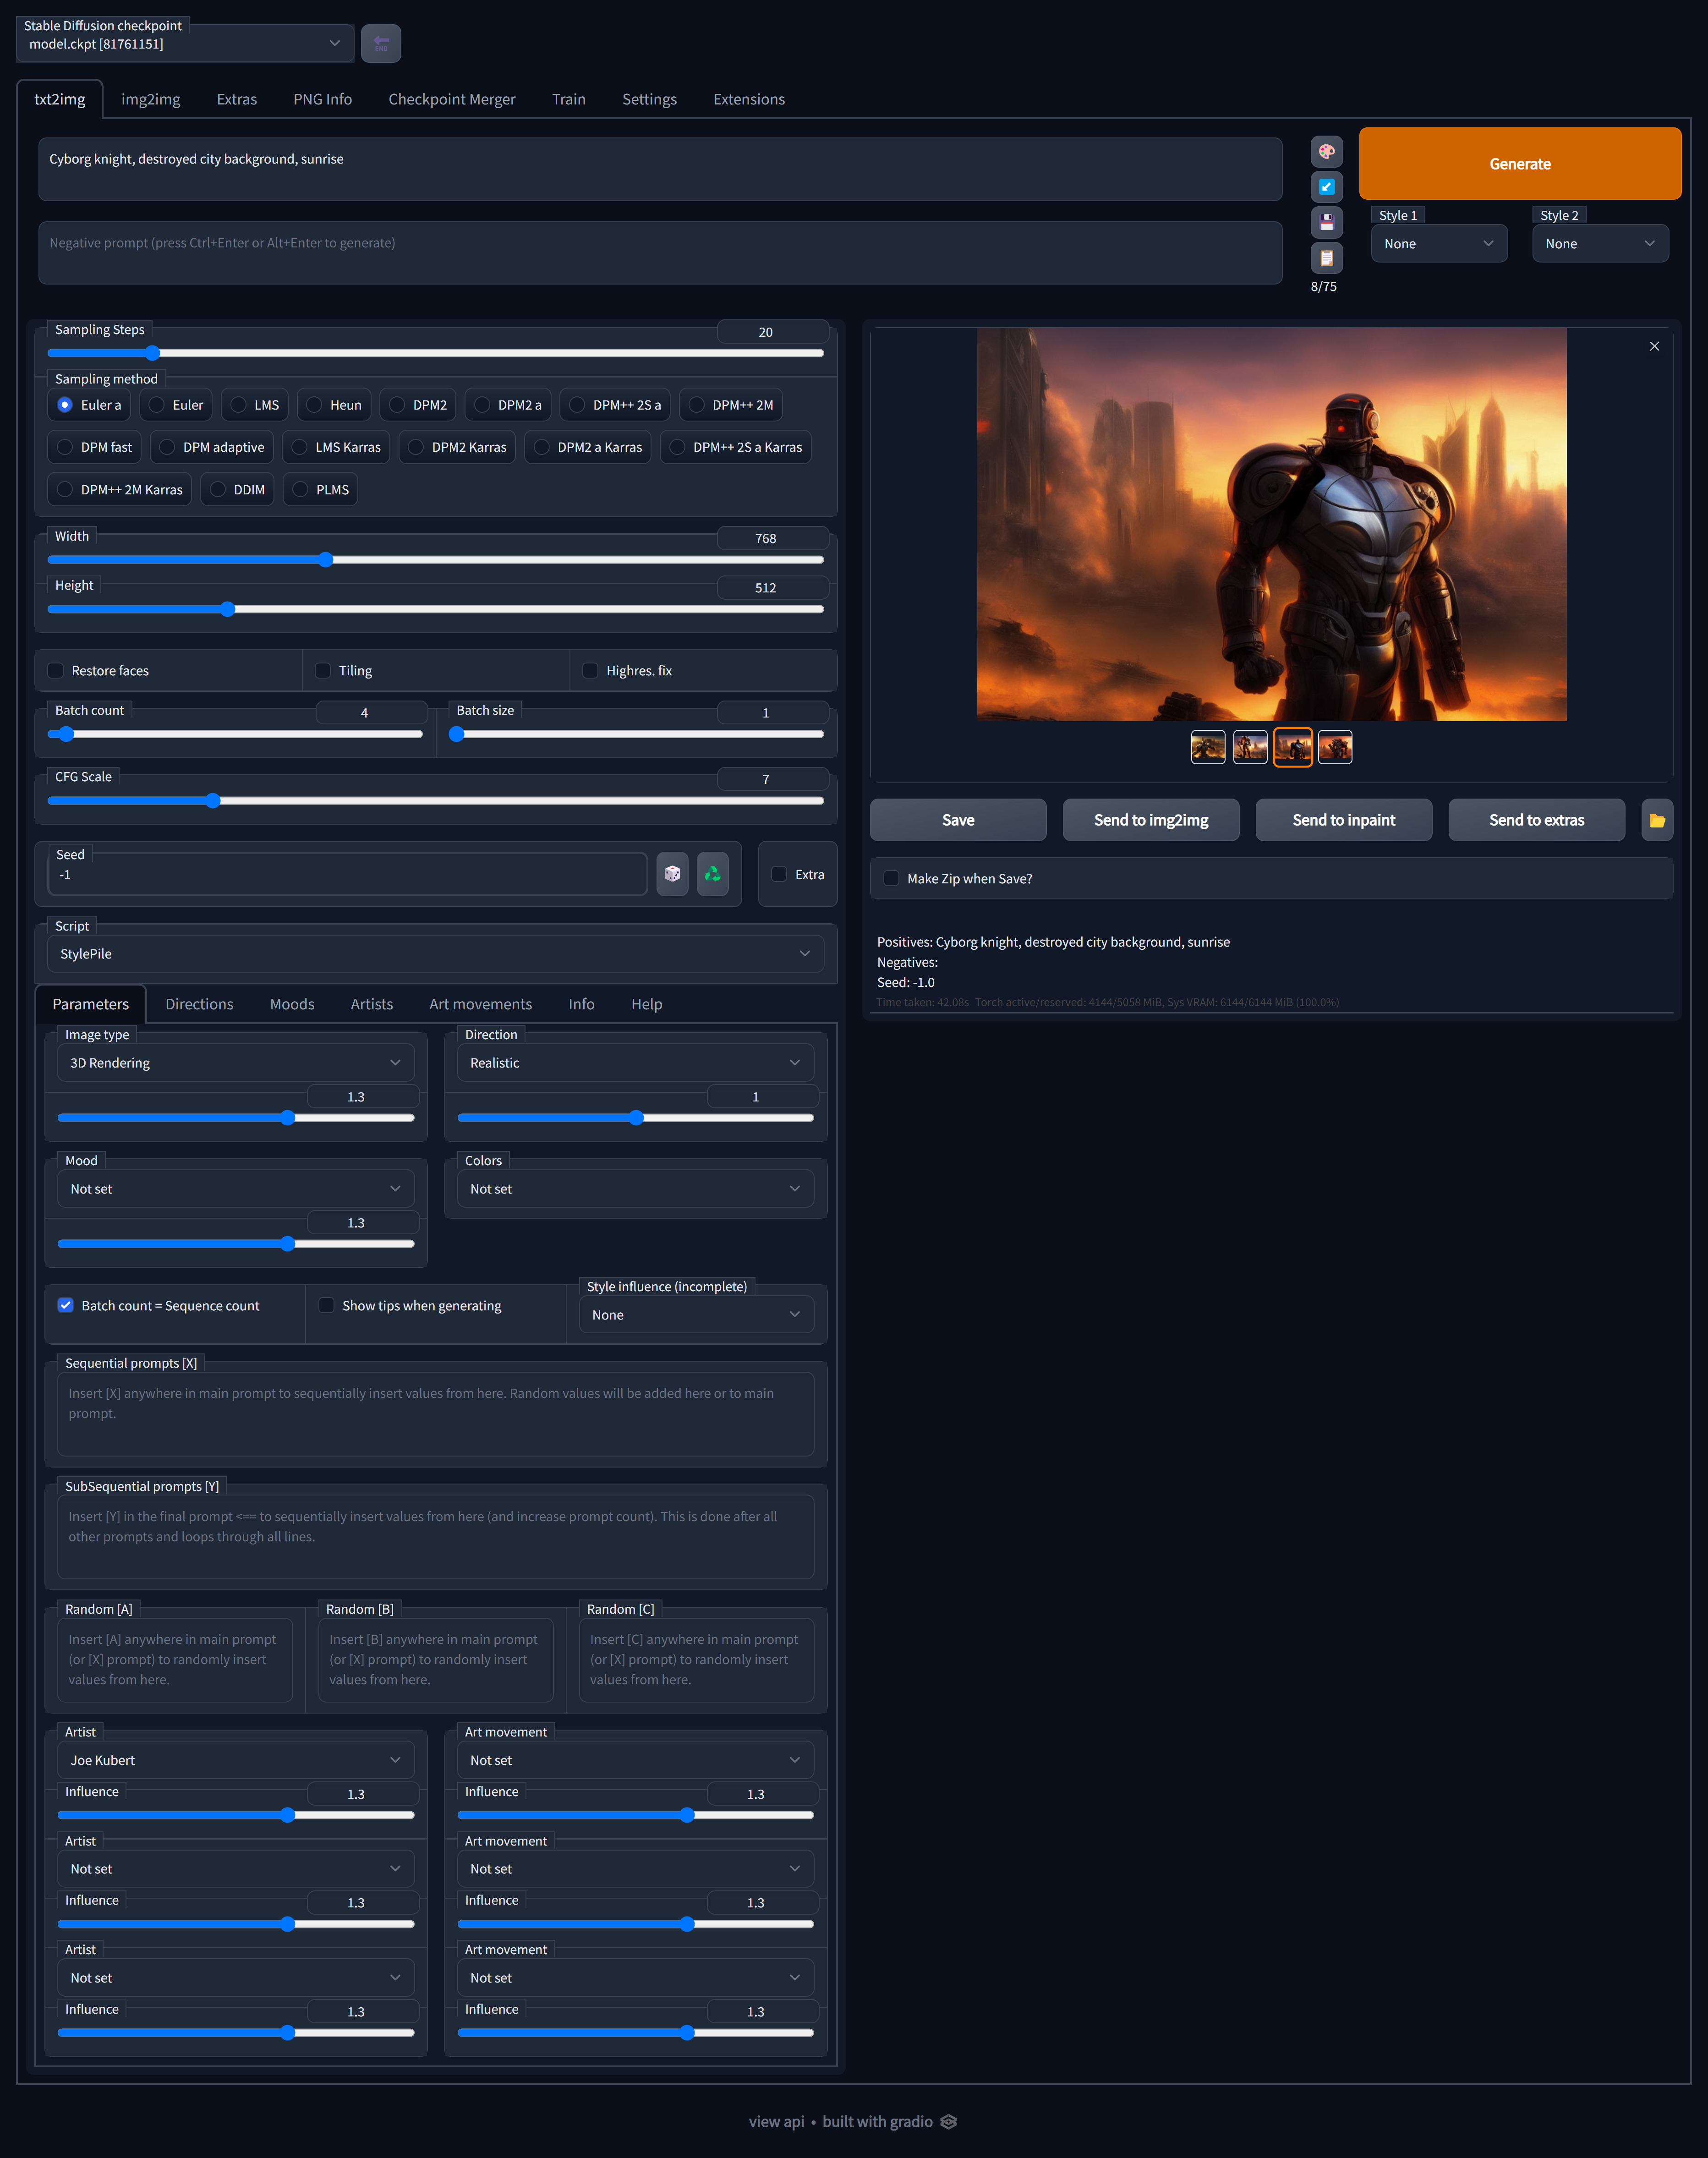Switch to StylePile Directions tab
This screenshot has width=1708, height=2158.
(199, 1004)
